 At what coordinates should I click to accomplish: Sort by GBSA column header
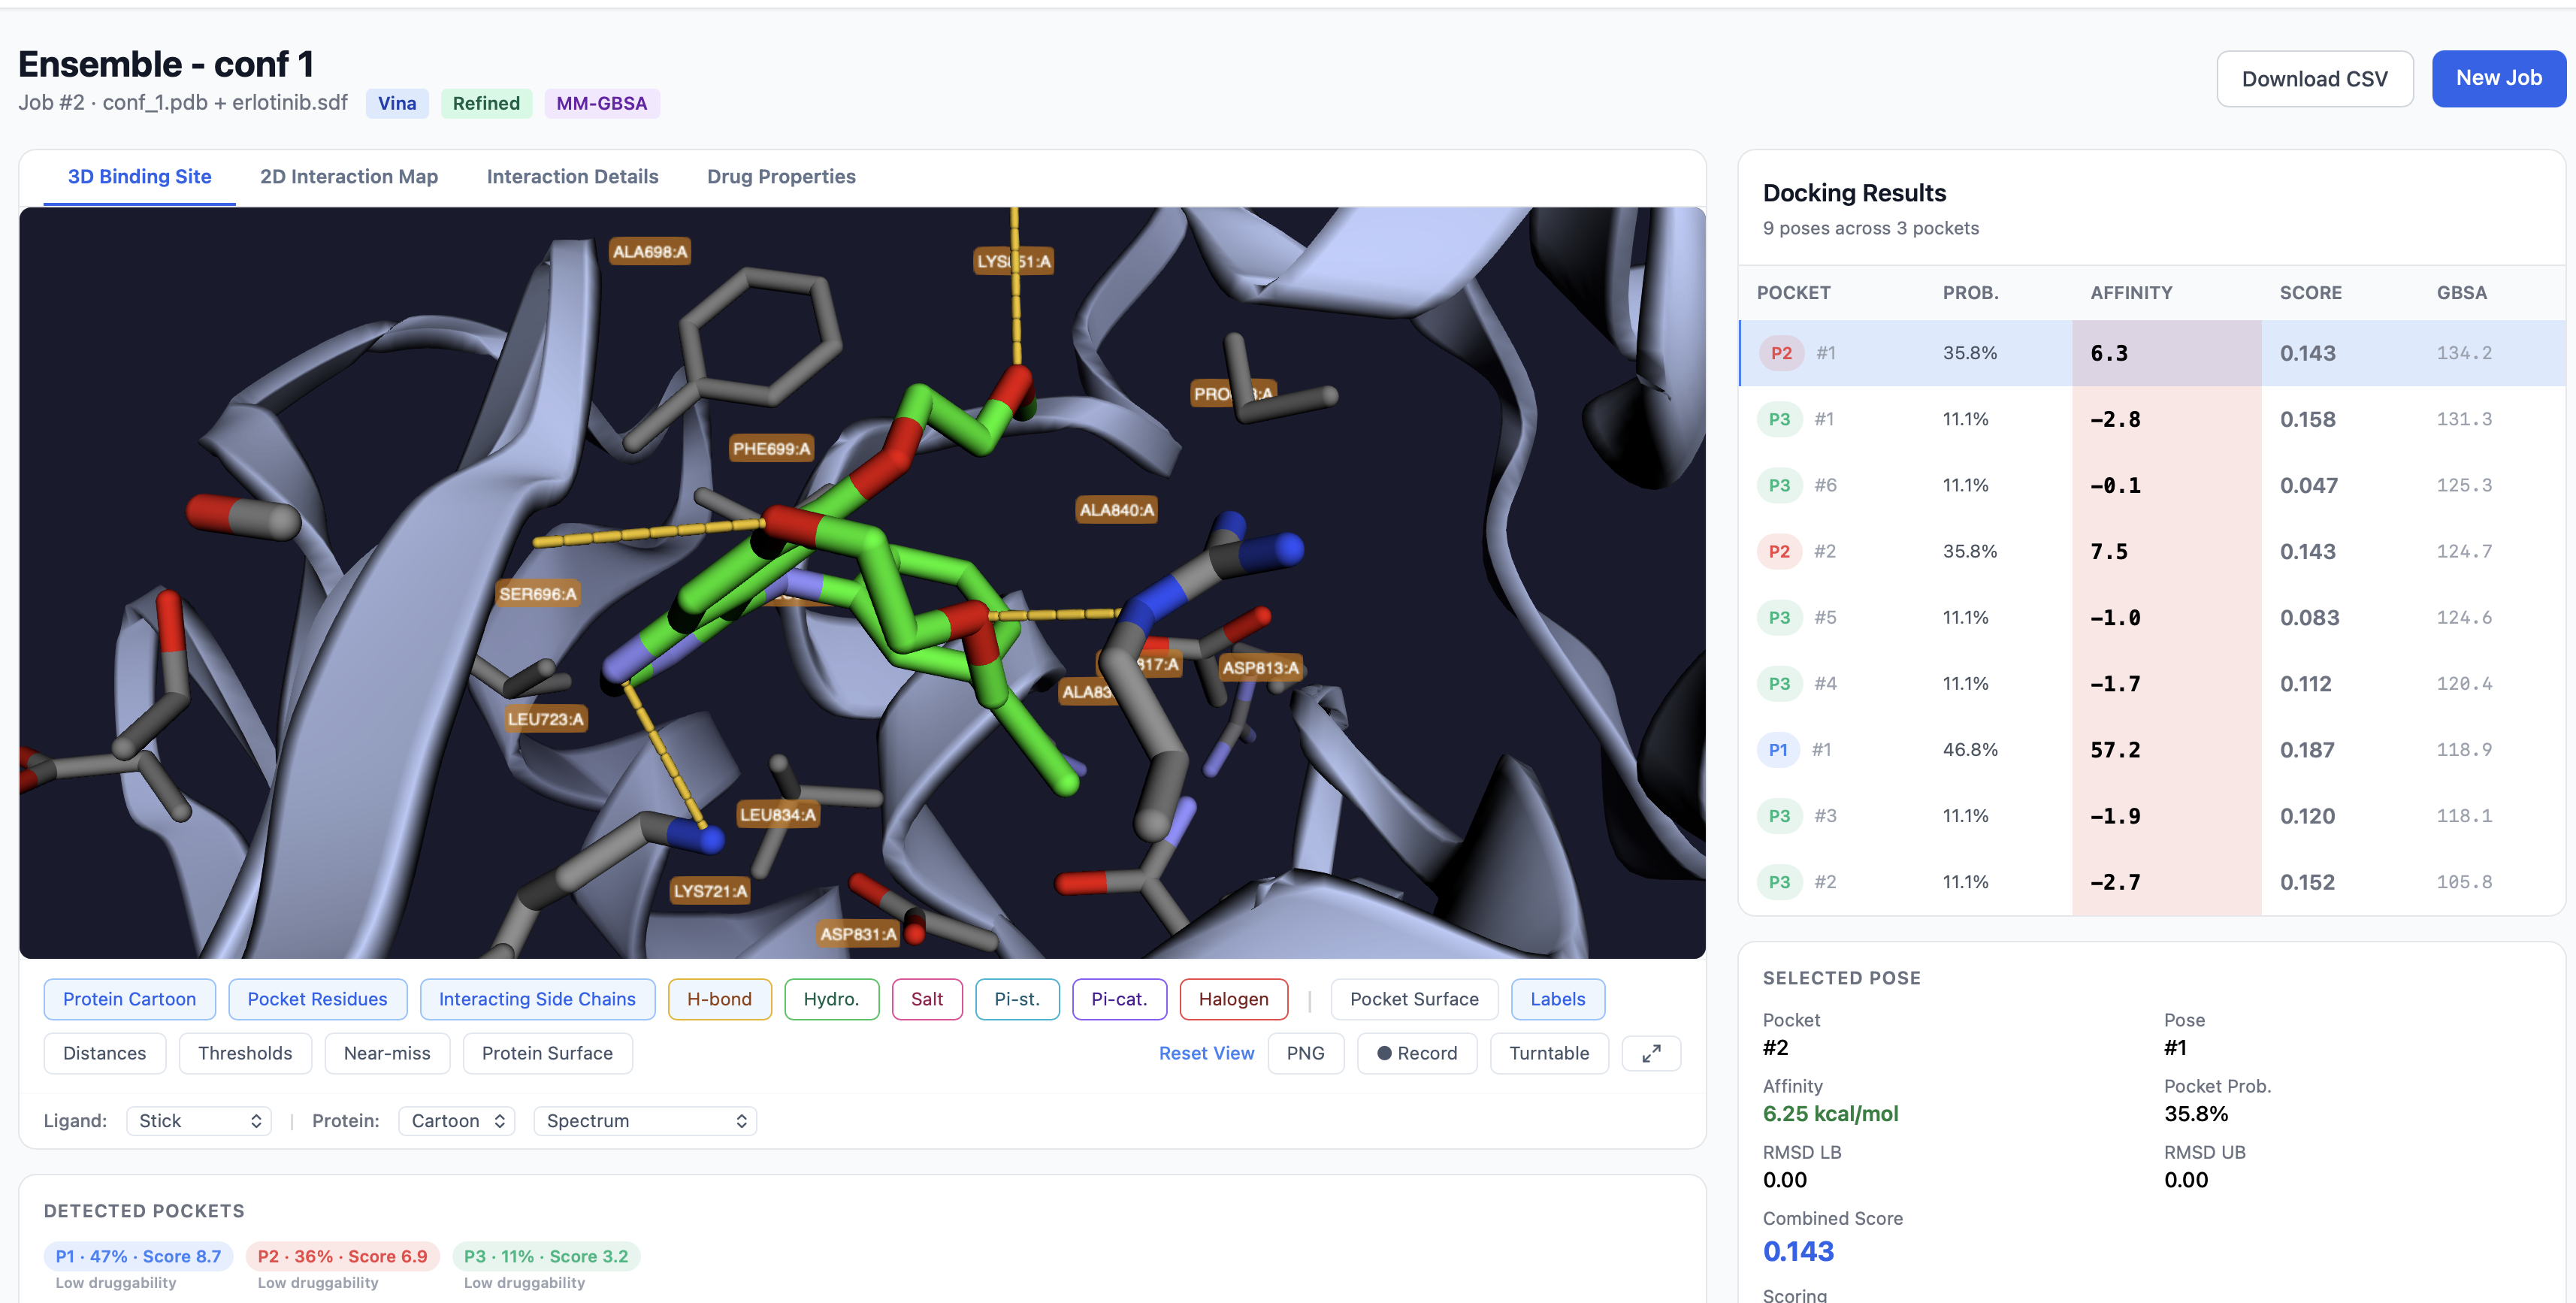[2461, 293]
